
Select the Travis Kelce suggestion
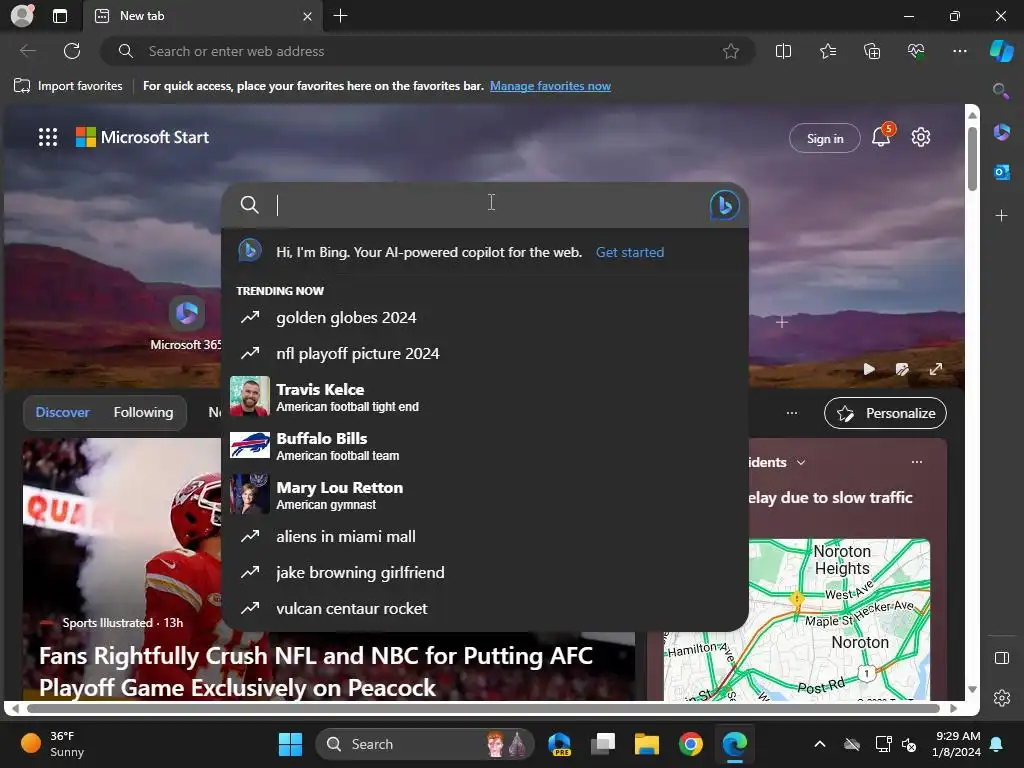pos(485,396)
